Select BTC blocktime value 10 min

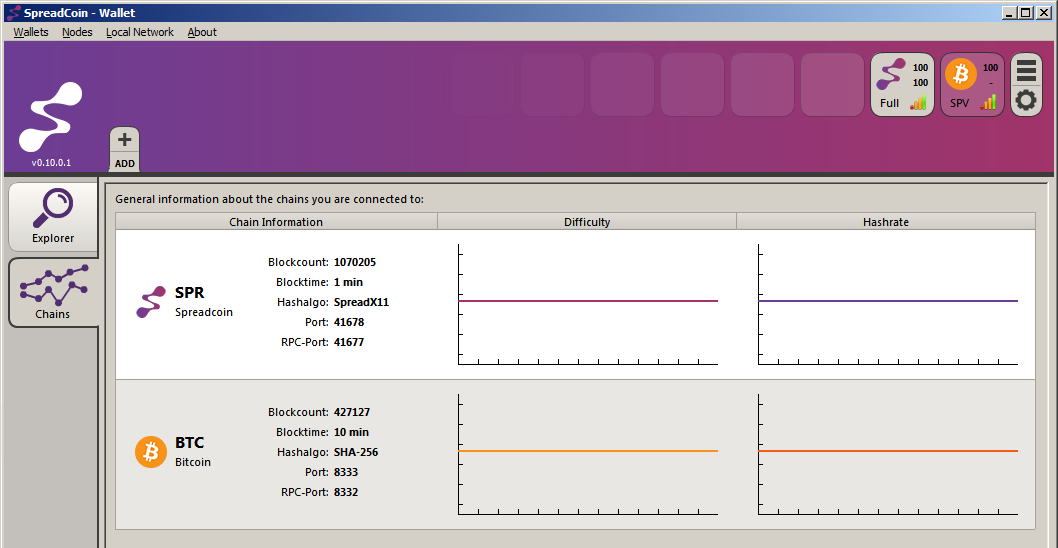(x=351, y=432)
